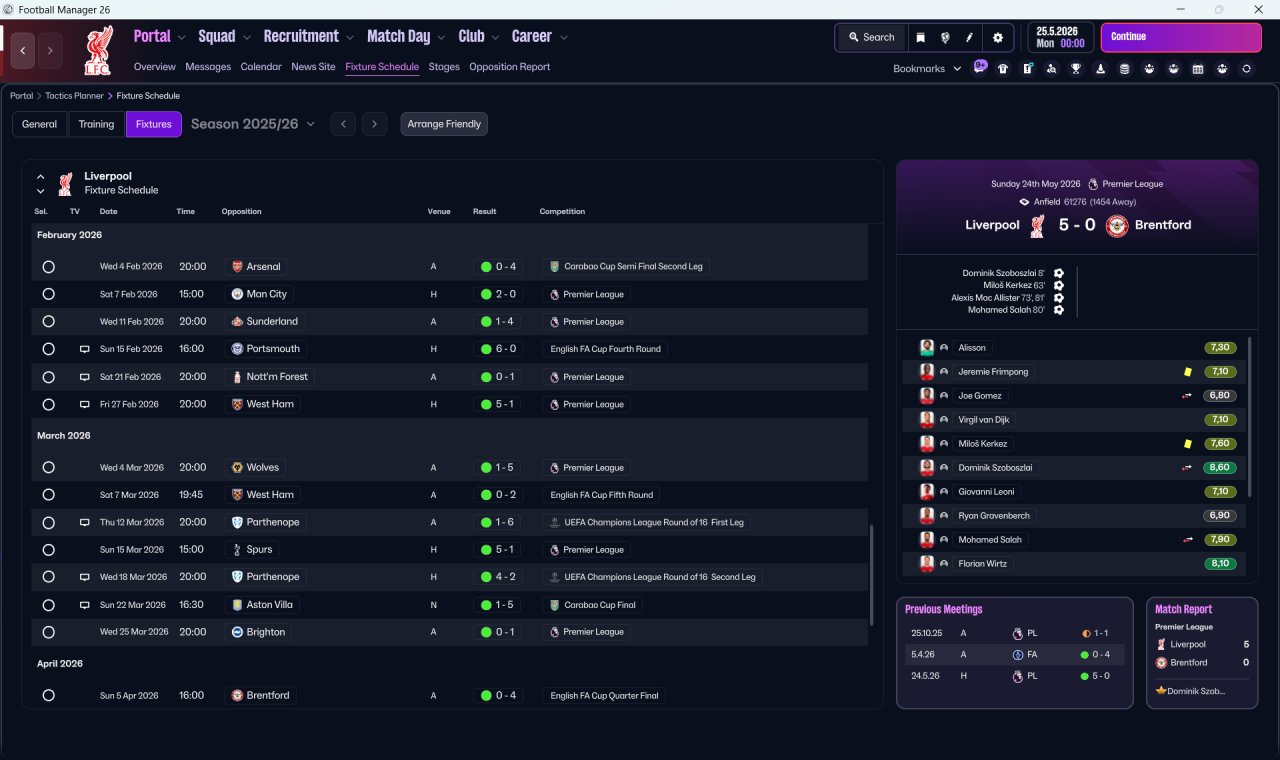Click Dominik Szoboszlai's 8,60 rating
The image size is (1280, 760).
pyautogui.click(x=1220, y=468)
